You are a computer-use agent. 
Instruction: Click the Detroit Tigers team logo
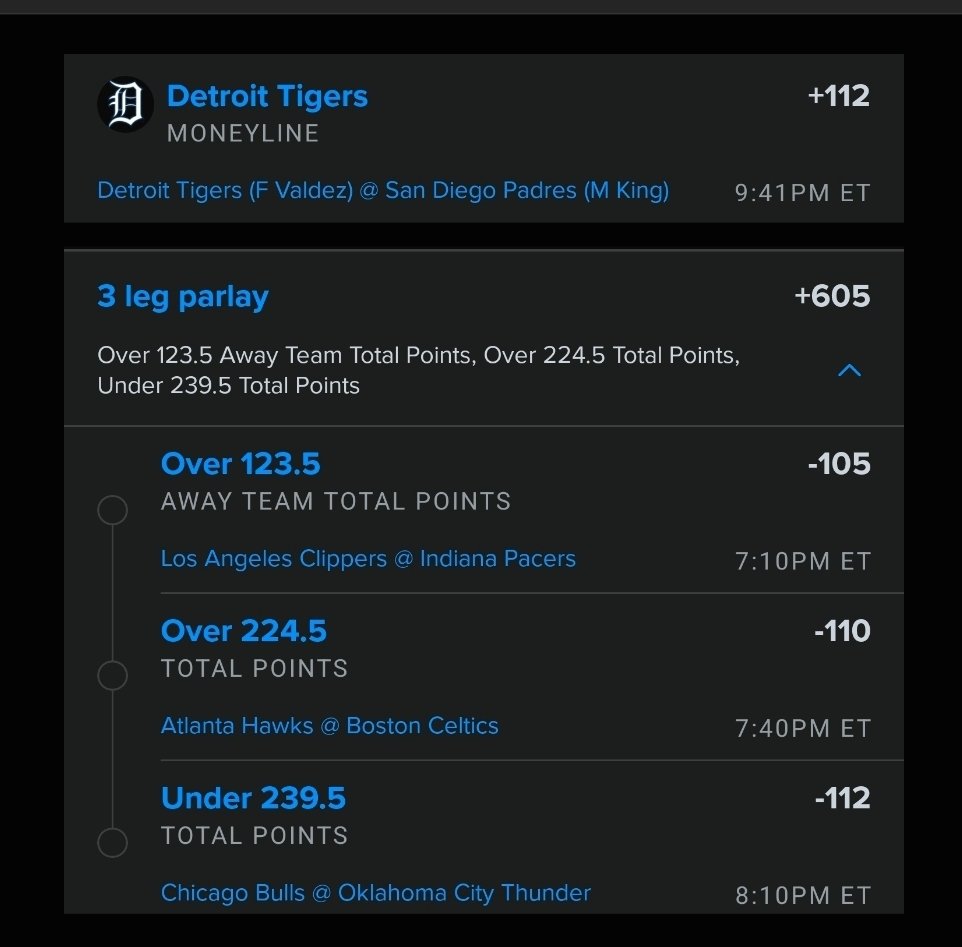tap(125, 104)
